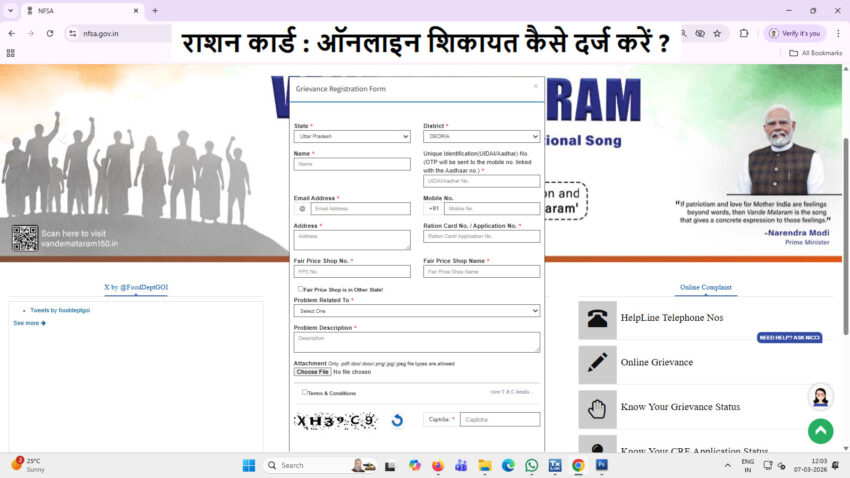
Task: Open All Bookmarks folder
Action: tap(815, 53)
